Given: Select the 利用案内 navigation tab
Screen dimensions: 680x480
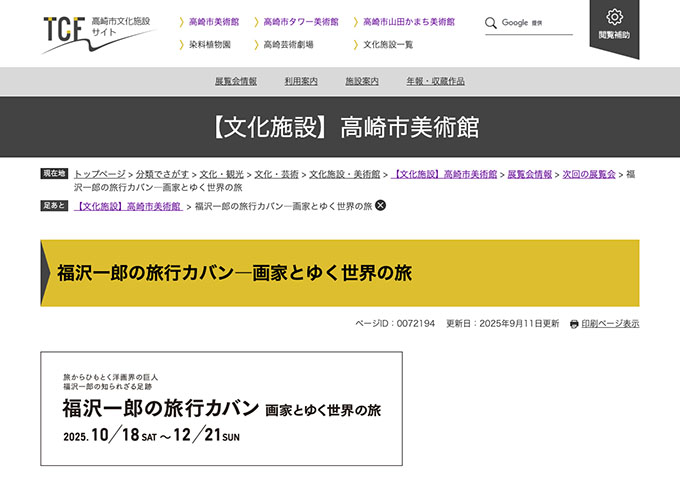Looking at the screenshot, I should coord(301,81).
